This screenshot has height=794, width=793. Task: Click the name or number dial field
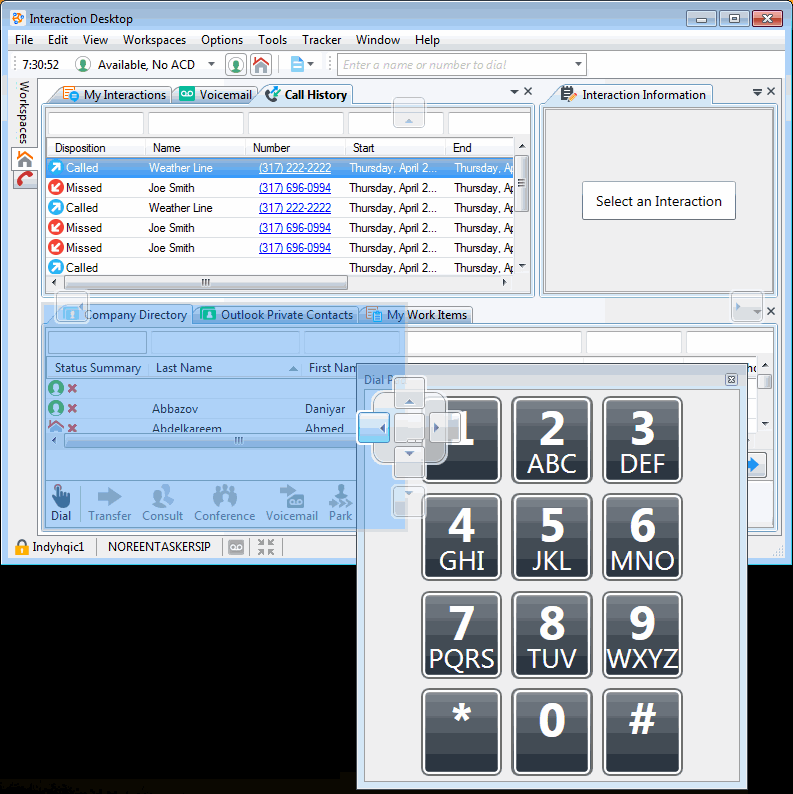click(453, 65)
